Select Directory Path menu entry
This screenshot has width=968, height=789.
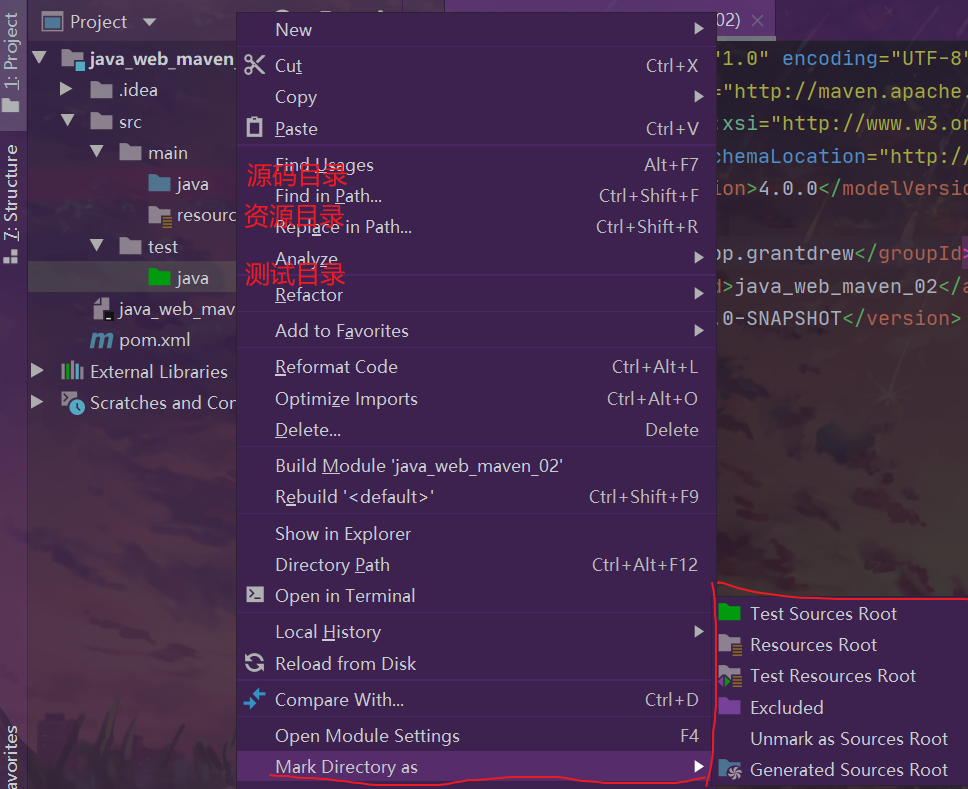476,564
